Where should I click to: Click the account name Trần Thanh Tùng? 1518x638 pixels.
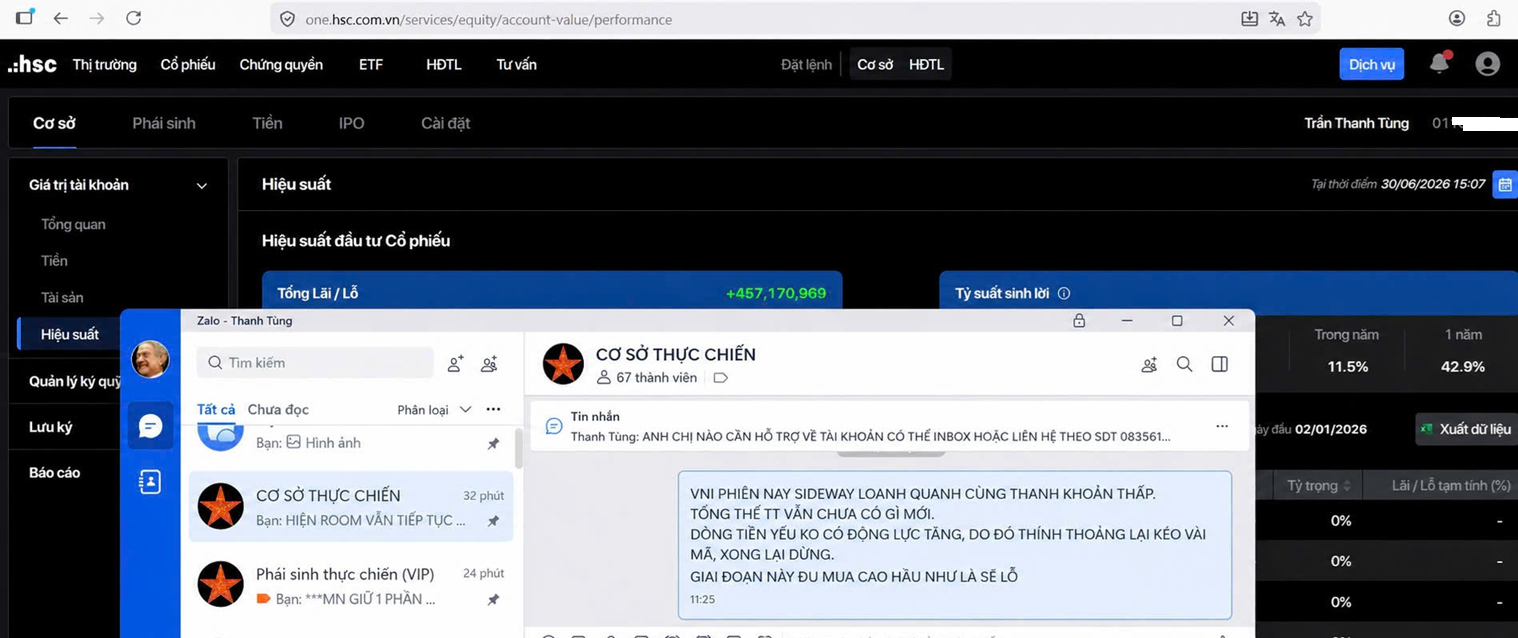point(1356,123)
